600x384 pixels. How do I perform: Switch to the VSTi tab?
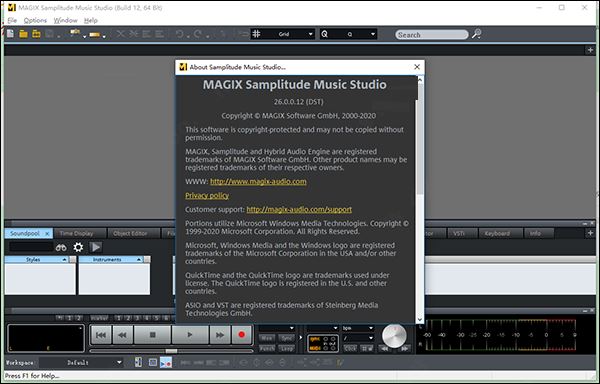pyautogui.click(x=462, y=233)
